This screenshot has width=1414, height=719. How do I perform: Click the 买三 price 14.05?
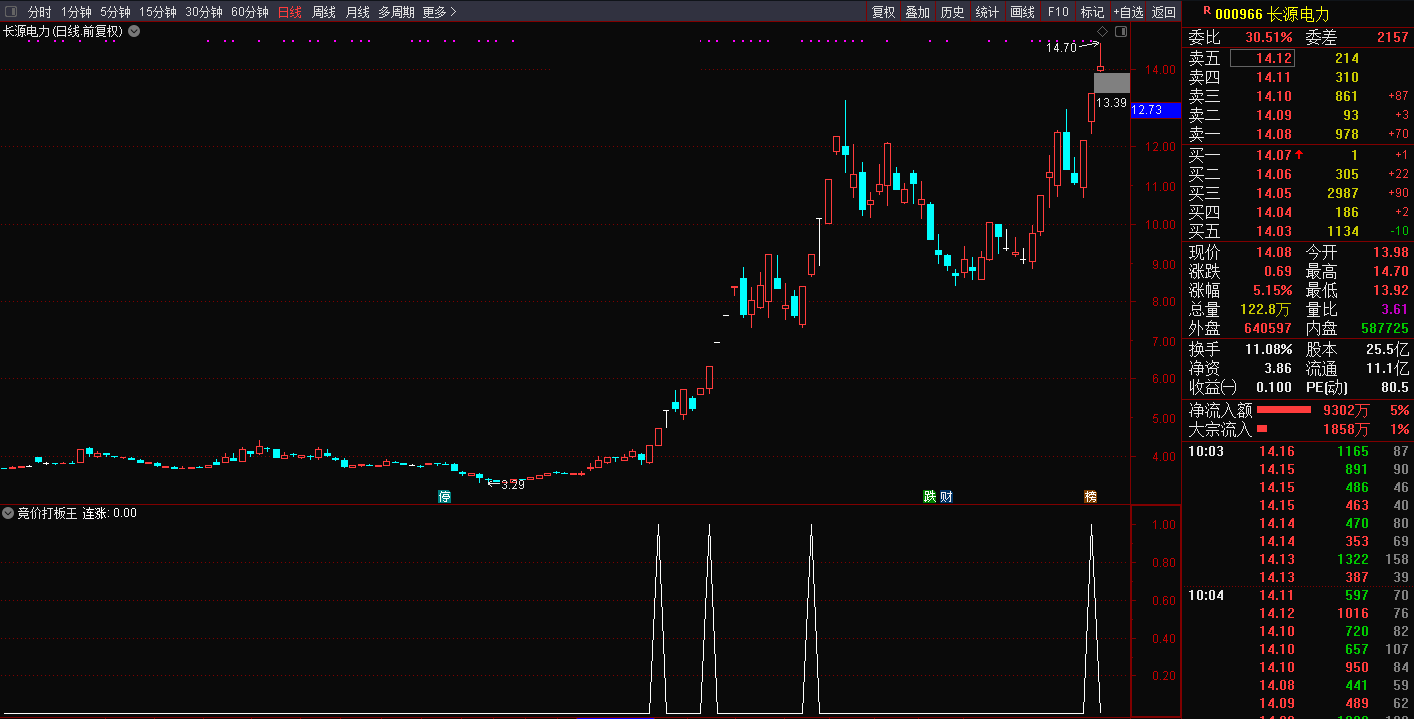pyautogui.click(x=1274, y=193)
